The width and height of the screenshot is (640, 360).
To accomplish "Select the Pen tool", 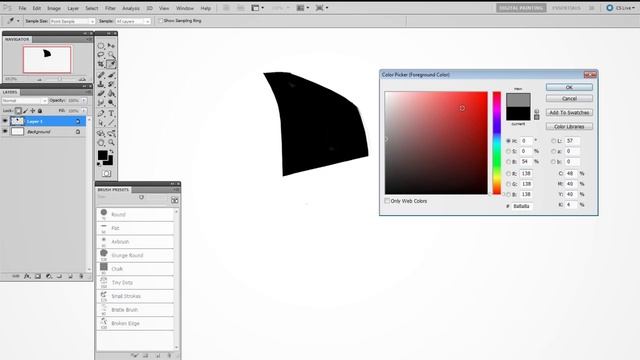I will (x=101, y=113).
